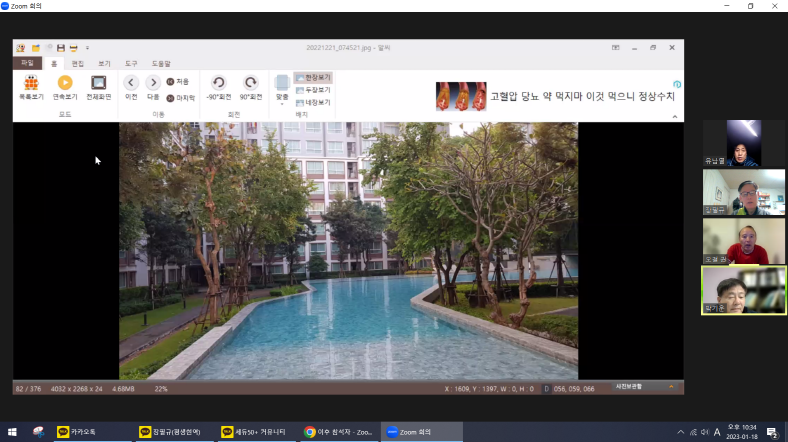
Task: Open the 편집 ribbon tab
Action: click(x=78, y=63)
